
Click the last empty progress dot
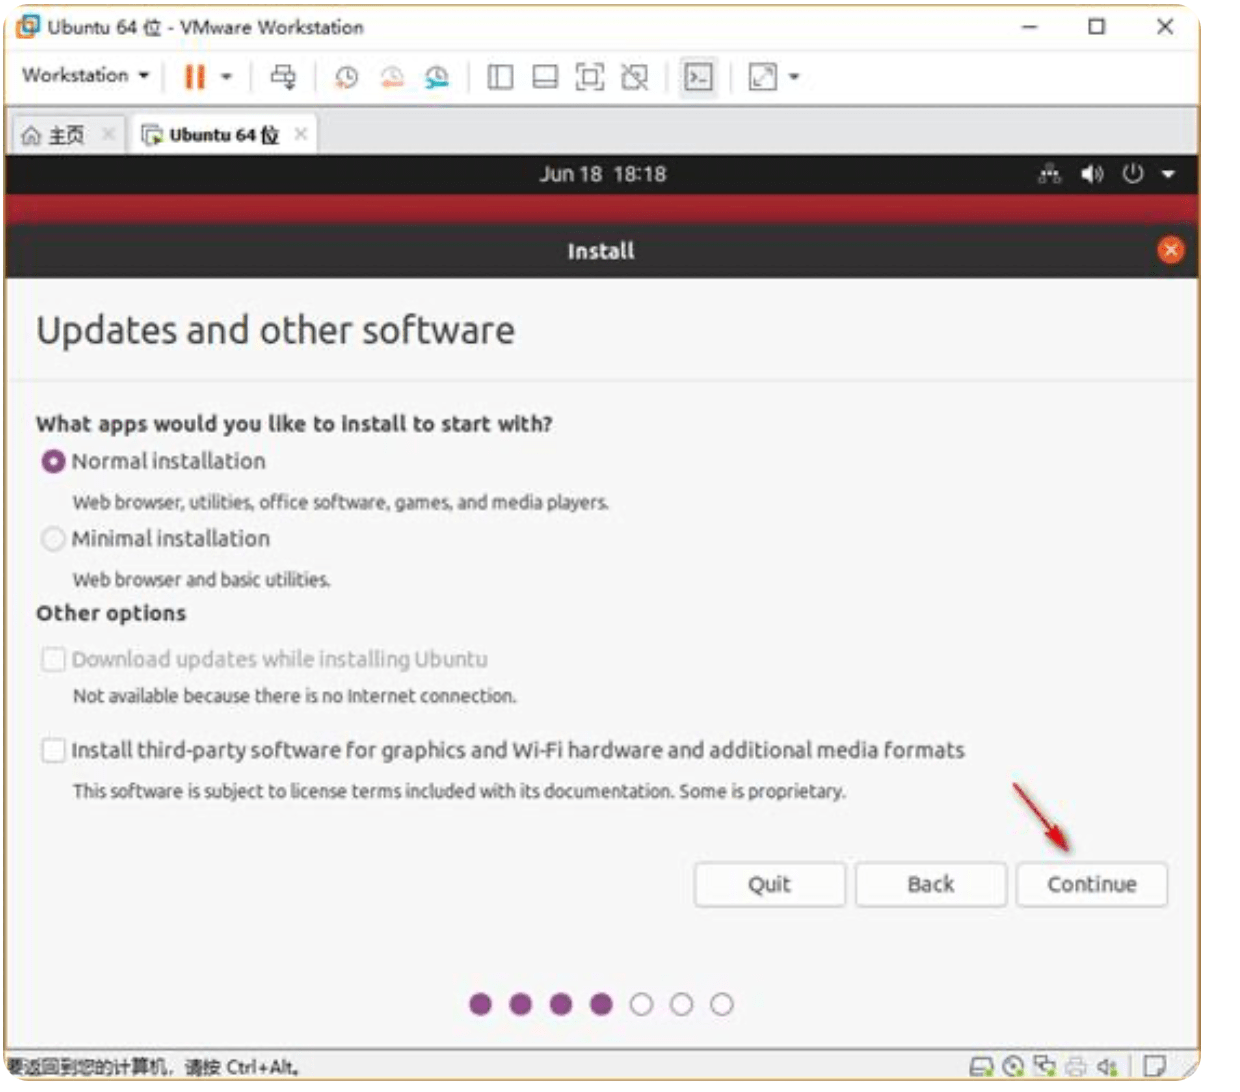point(722,1004)
